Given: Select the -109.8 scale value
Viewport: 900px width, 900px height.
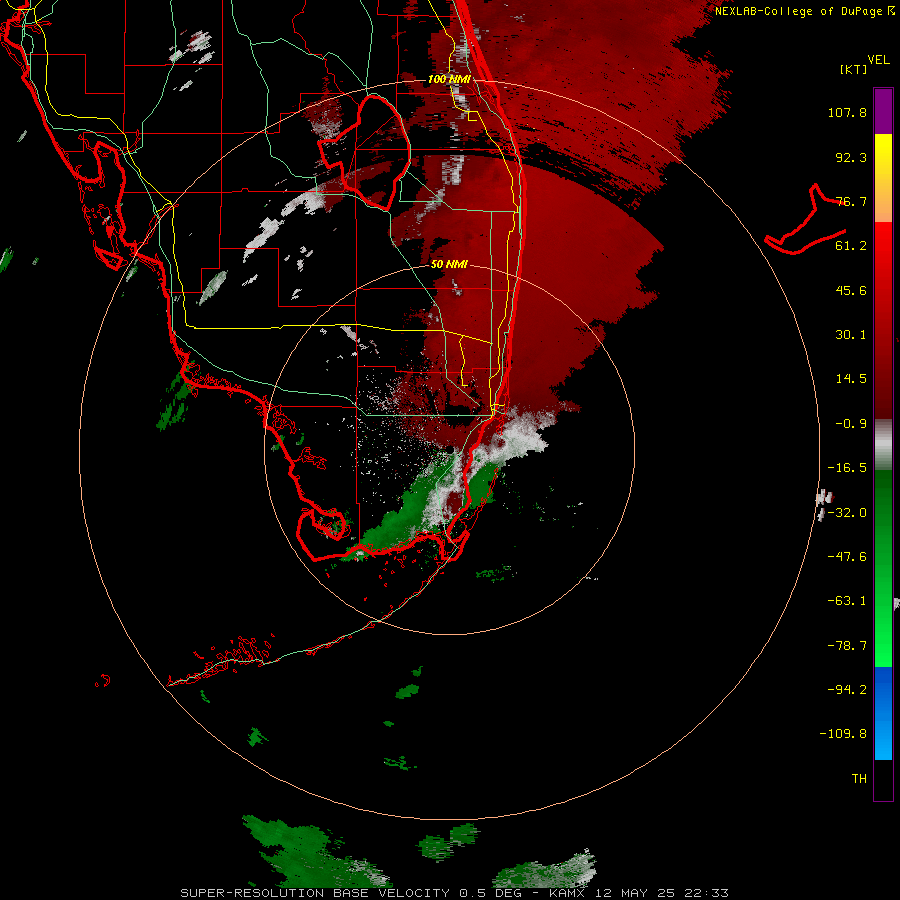Looking at the screenshot, I should tap(843, 734).
